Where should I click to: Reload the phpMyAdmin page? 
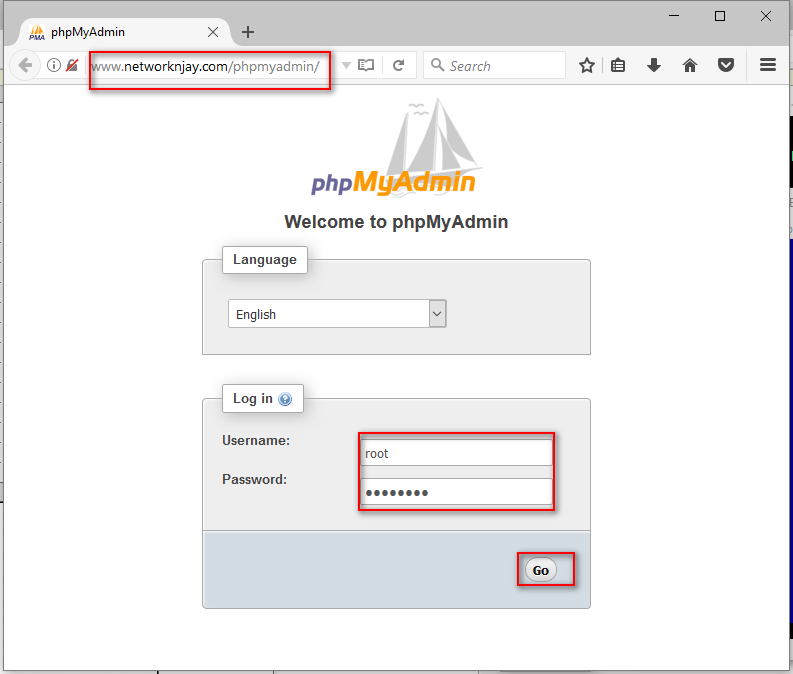pos(398,65)
